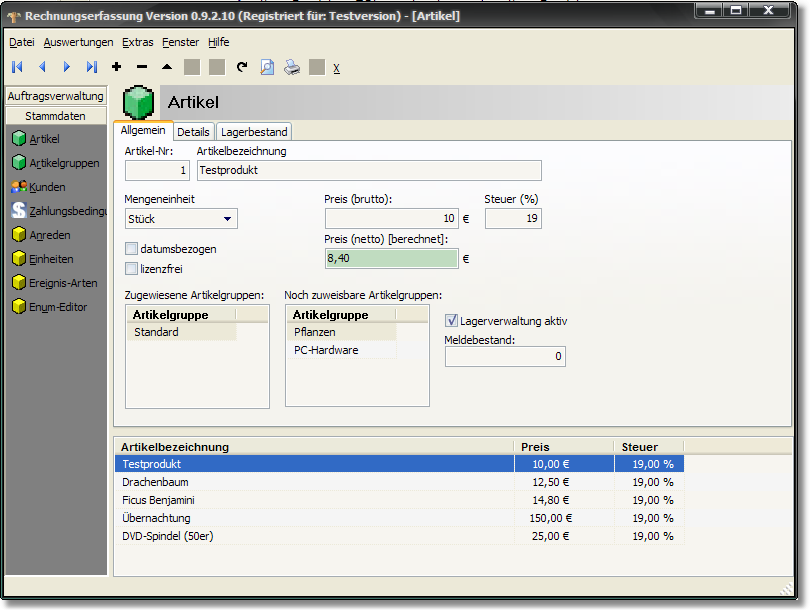Screen dimensions: 810x612
Task: Select PC-Hardware in assignable groups
Action: (341, 350)
